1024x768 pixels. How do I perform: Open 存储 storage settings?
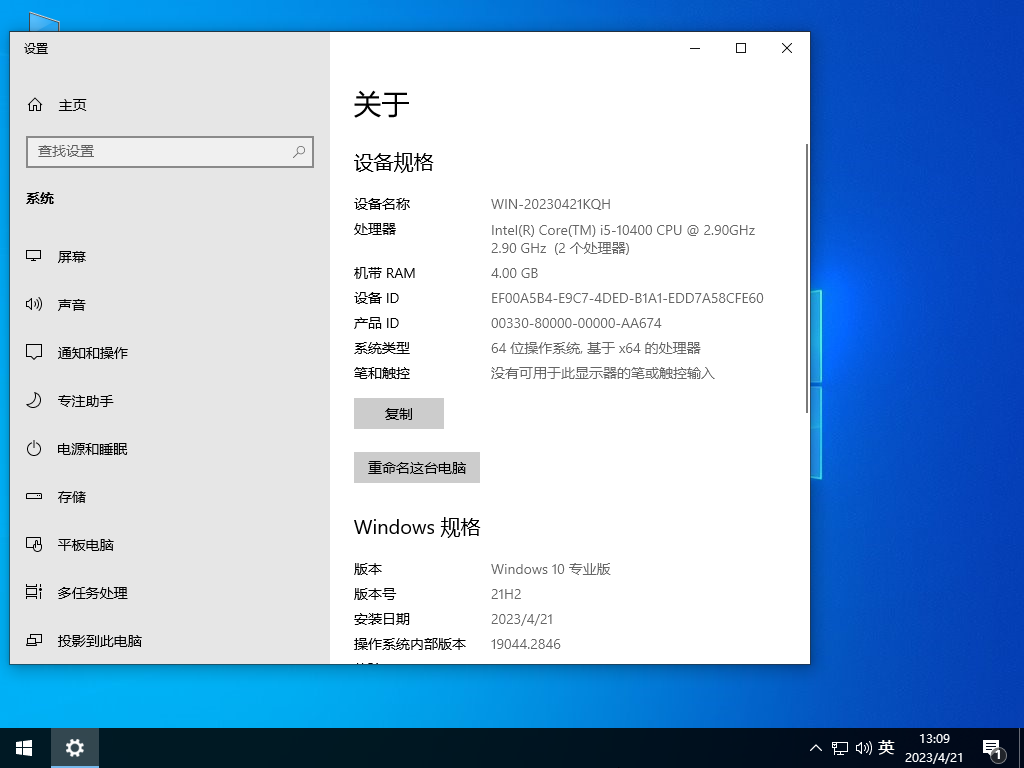[x=71, y=496]
